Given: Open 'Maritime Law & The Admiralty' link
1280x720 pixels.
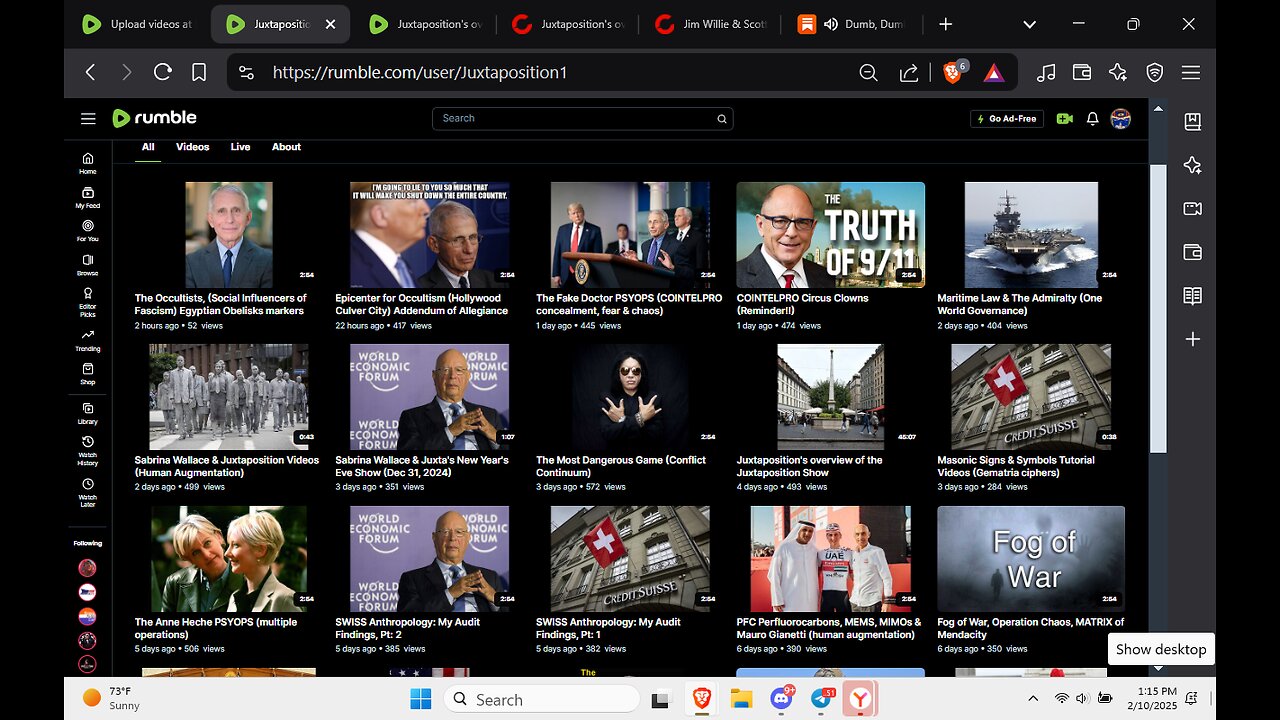Looking at the screenshot, I should (1020, 304).
